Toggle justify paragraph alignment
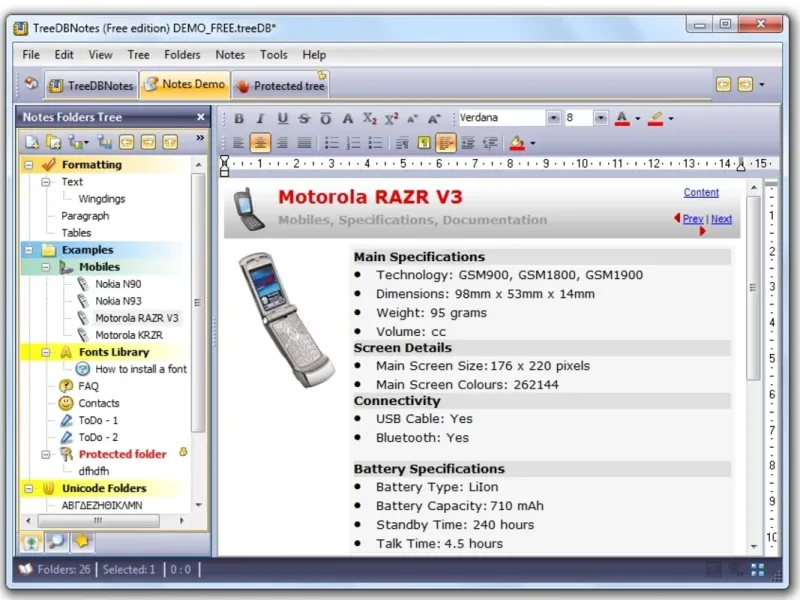The height and width of the screenshot is (600, 800). [x=304, y=143]
